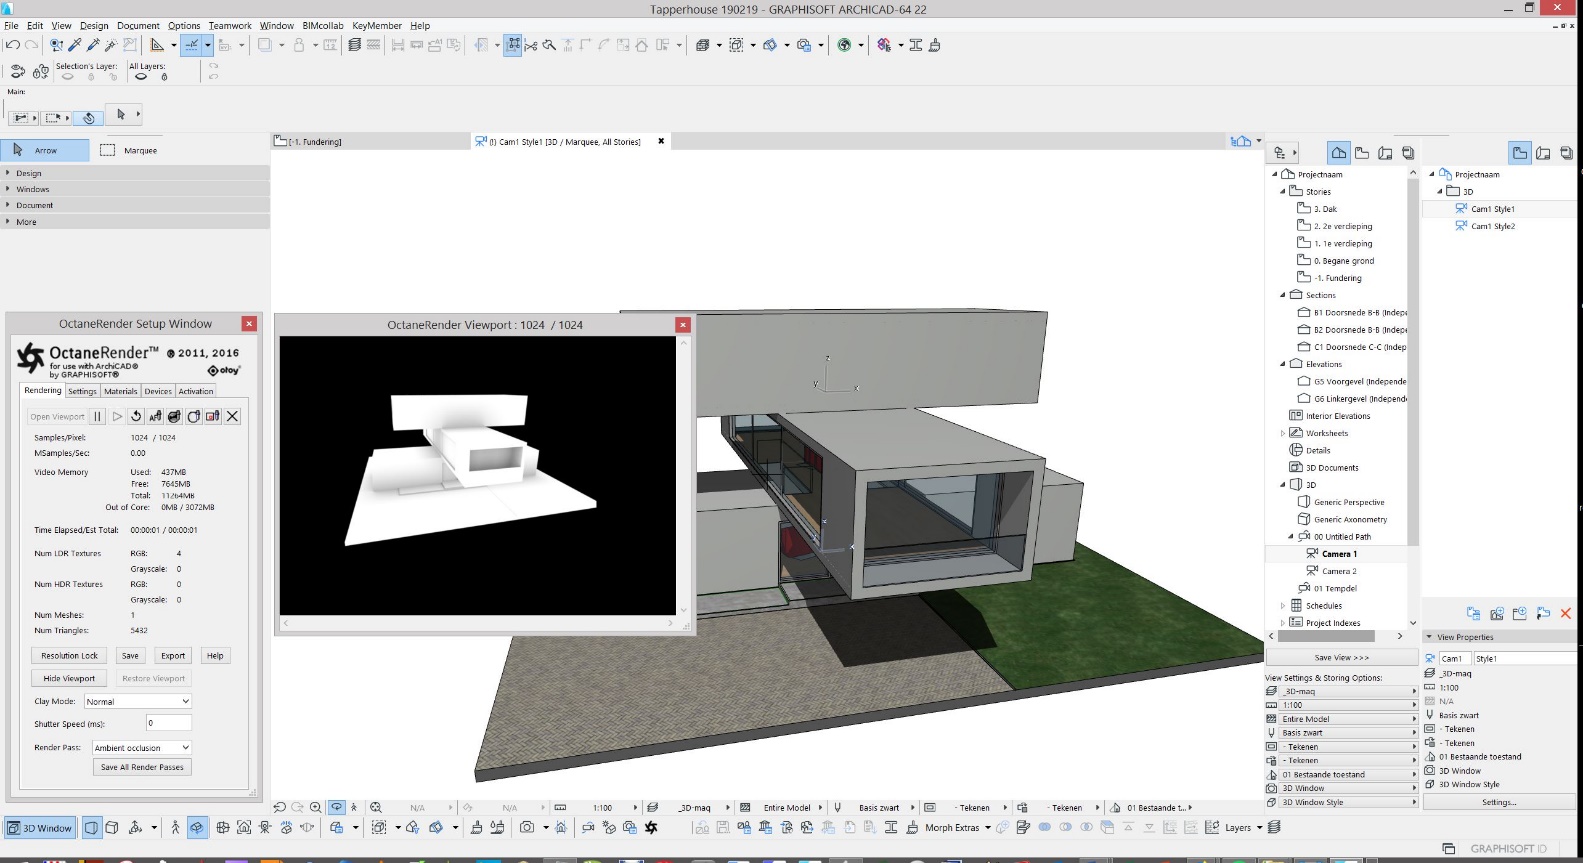Open the Render Pass dropdown

(141, 748)
